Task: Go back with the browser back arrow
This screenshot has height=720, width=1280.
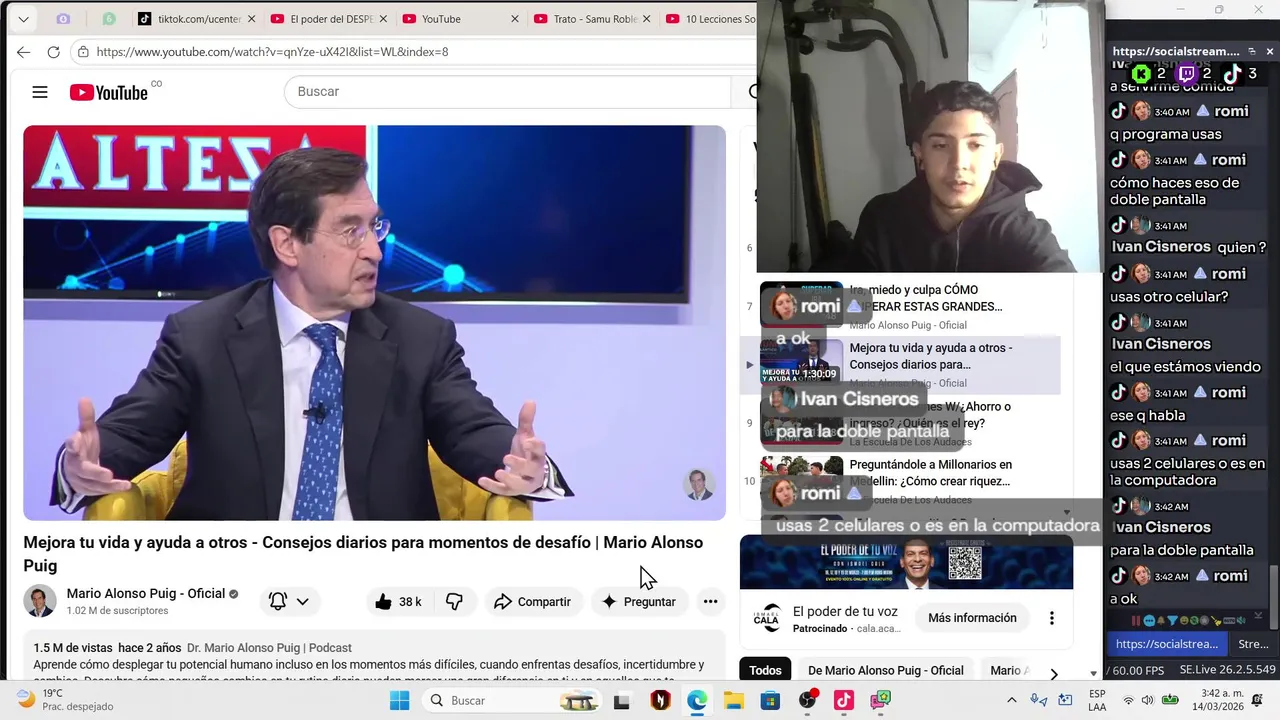Action: pyautogui.click(x=23, y=52)
